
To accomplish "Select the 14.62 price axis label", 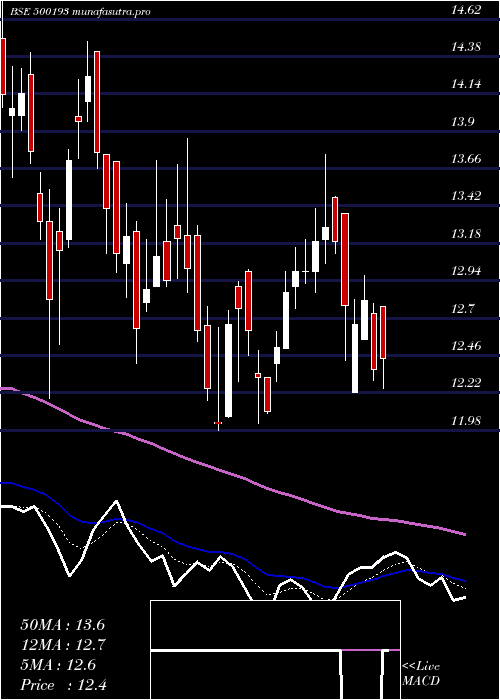I will [x=466, y=10].
